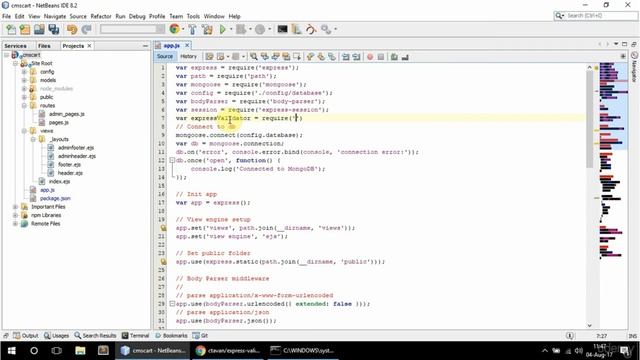Click the Shift Line Left icon
The height and width of the screenshot is (360, 640).
[346, 57]
